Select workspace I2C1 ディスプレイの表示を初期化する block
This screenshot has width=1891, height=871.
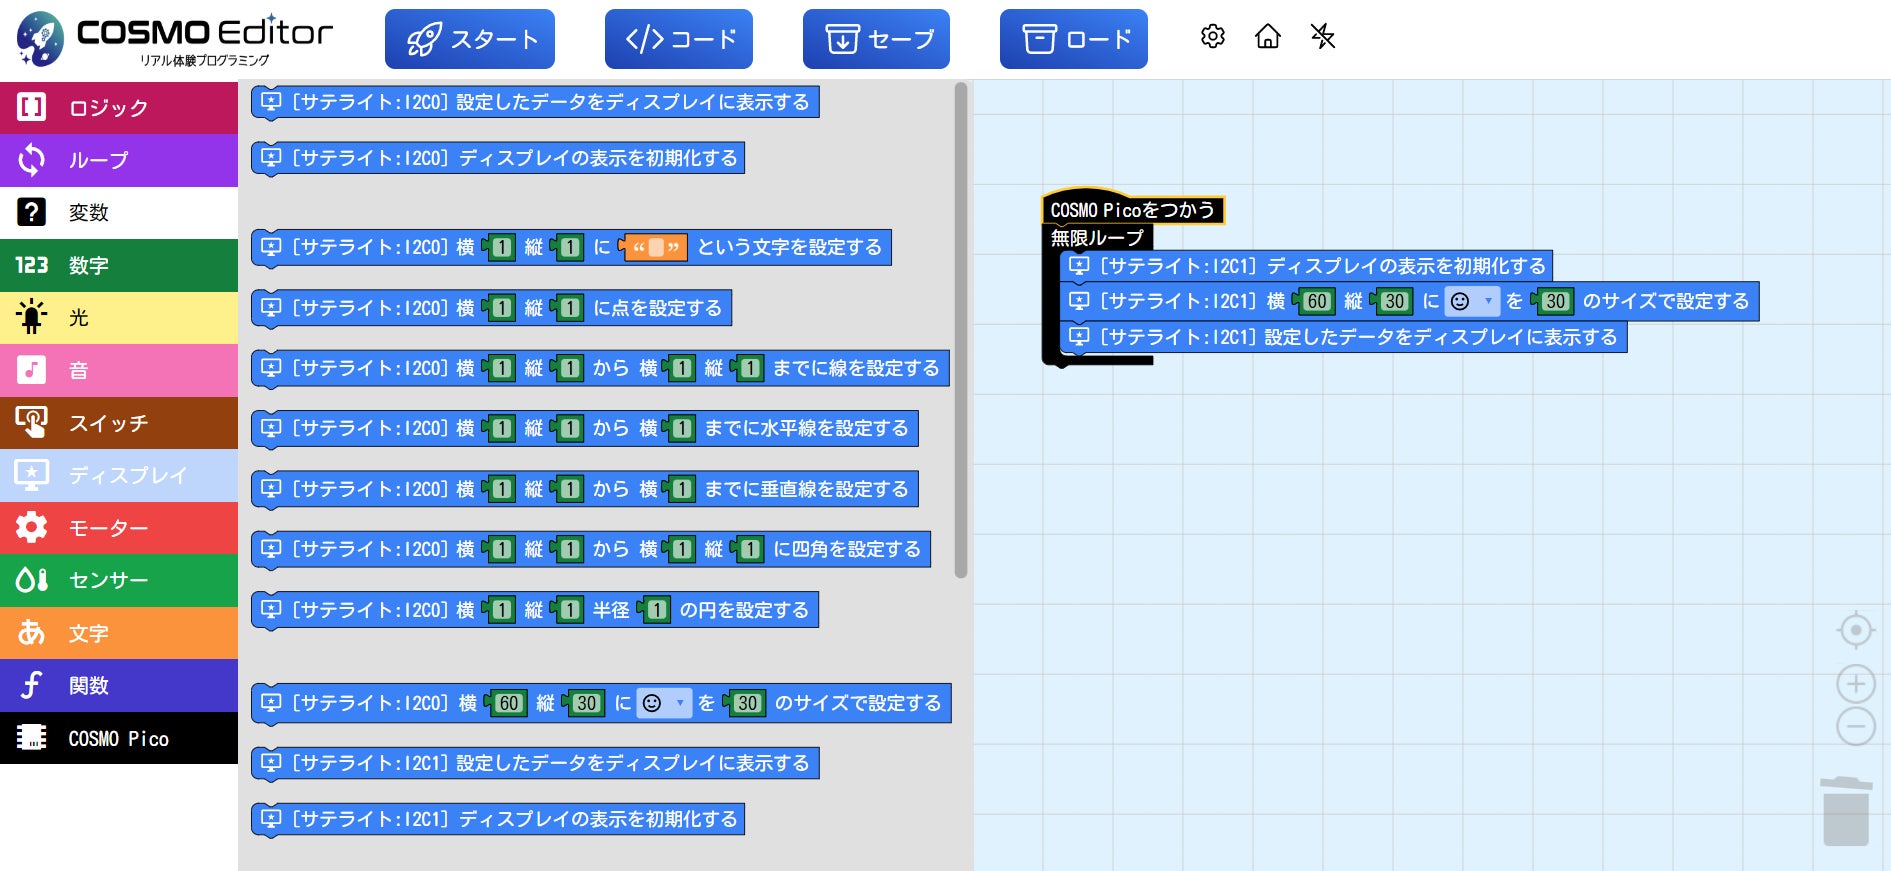coord(1306,266)
